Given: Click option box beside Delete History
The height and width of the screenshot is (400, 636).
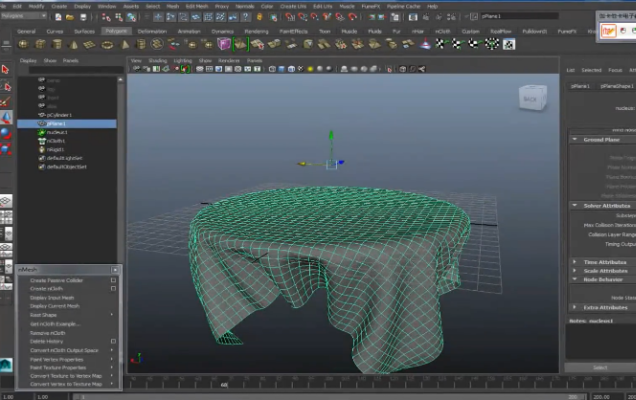Looking at the screenshot, I should pos(113,341).
